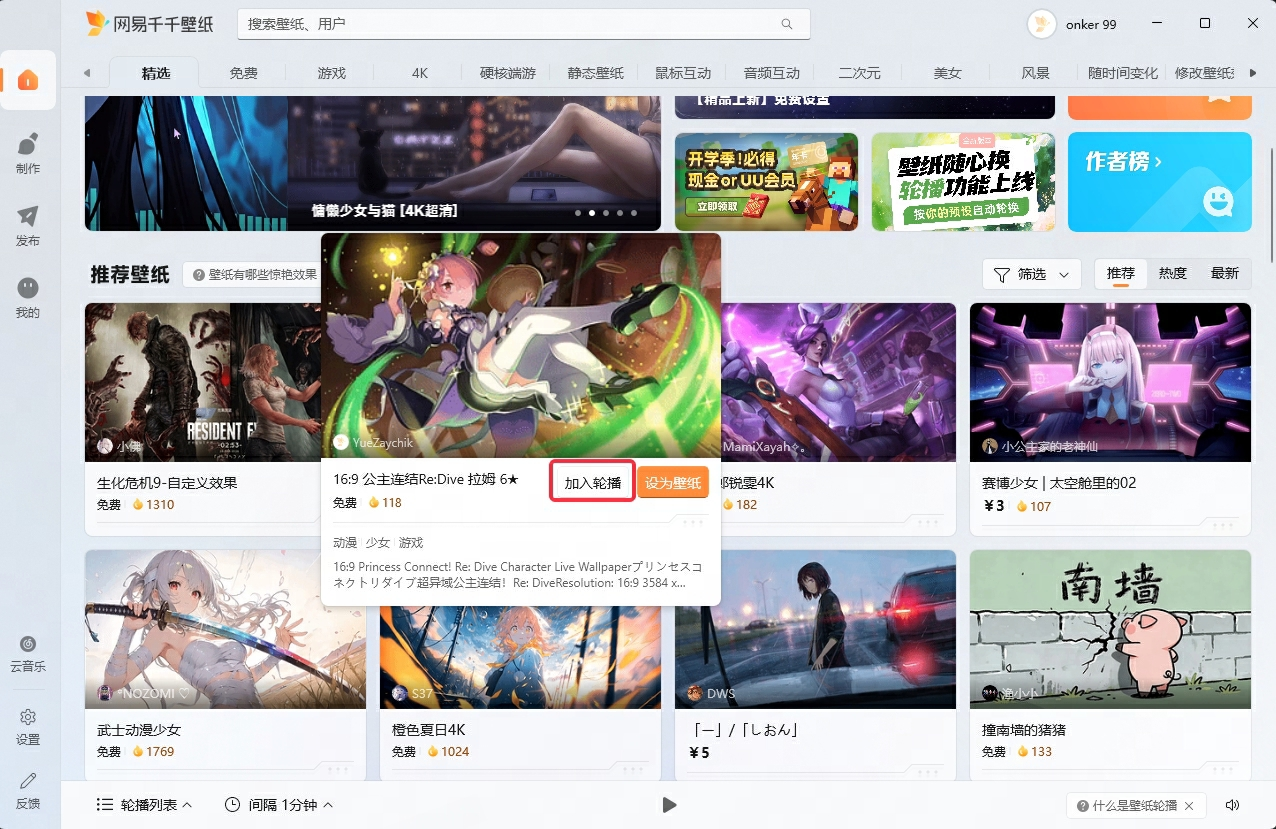Click the search magnifier icon
This screenshot has height=829, width=1276.
787,24
